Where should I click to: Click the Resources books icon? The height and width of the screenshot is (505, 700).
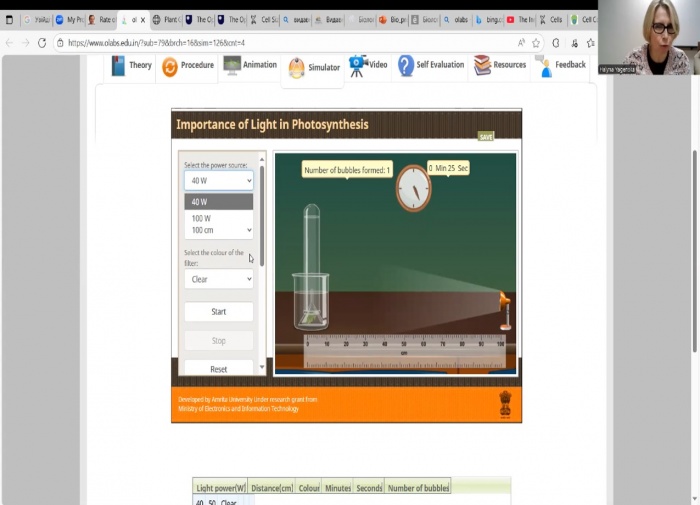pyautogui.click(x=483, y=66)
